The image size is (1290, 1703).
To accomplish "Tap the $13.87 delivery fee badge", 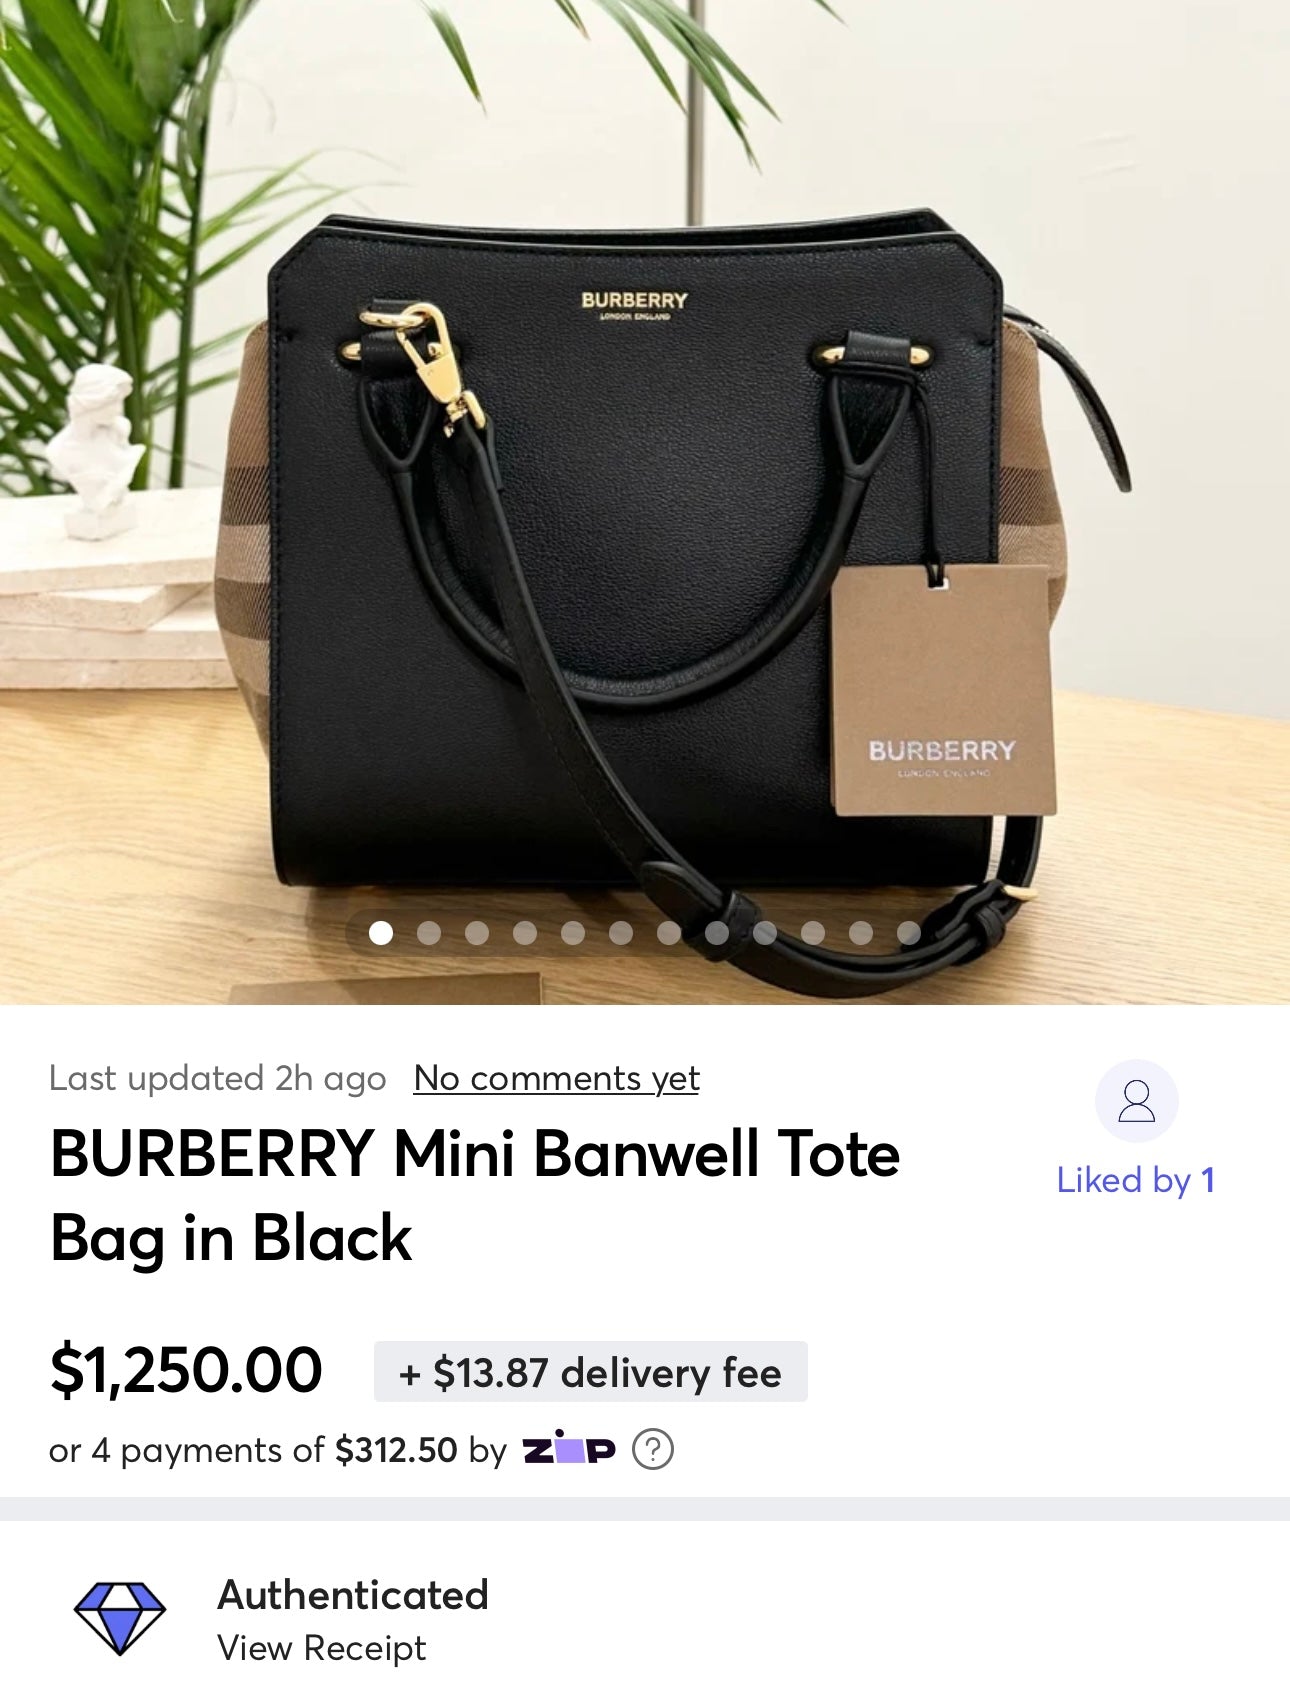I will click(x=590, y=1372).
